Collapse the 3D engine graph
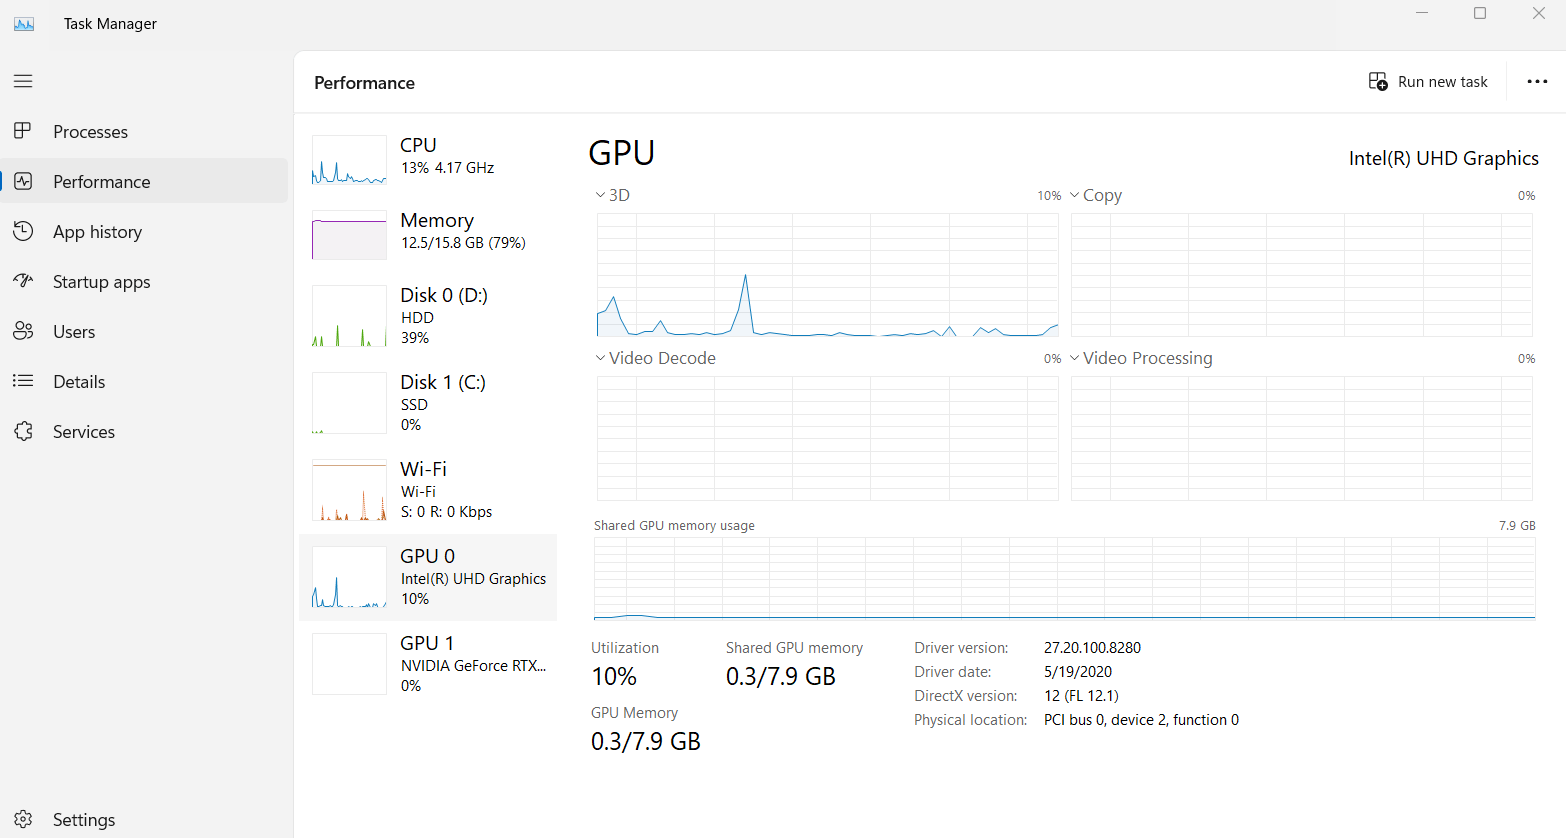1566x838 pixels. coord(600,194)
